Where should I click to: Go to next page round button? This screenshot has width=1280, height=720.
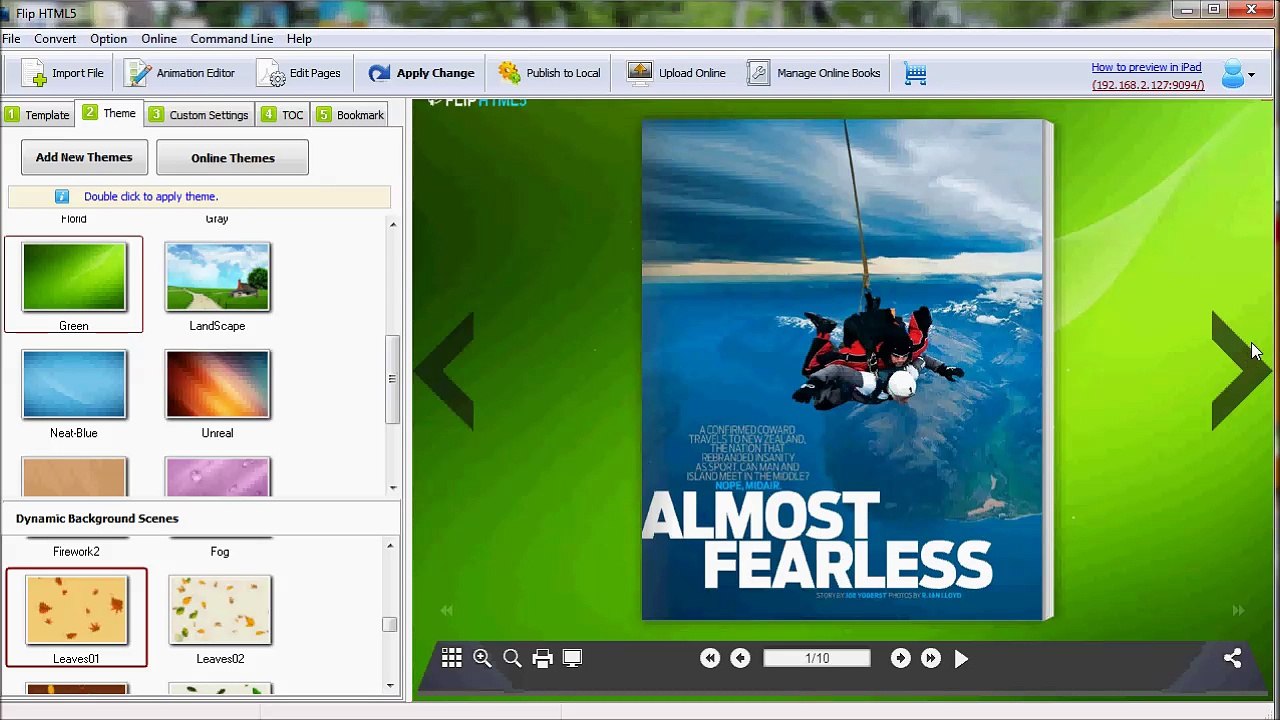pyautogui.click(x=900, y=658)
